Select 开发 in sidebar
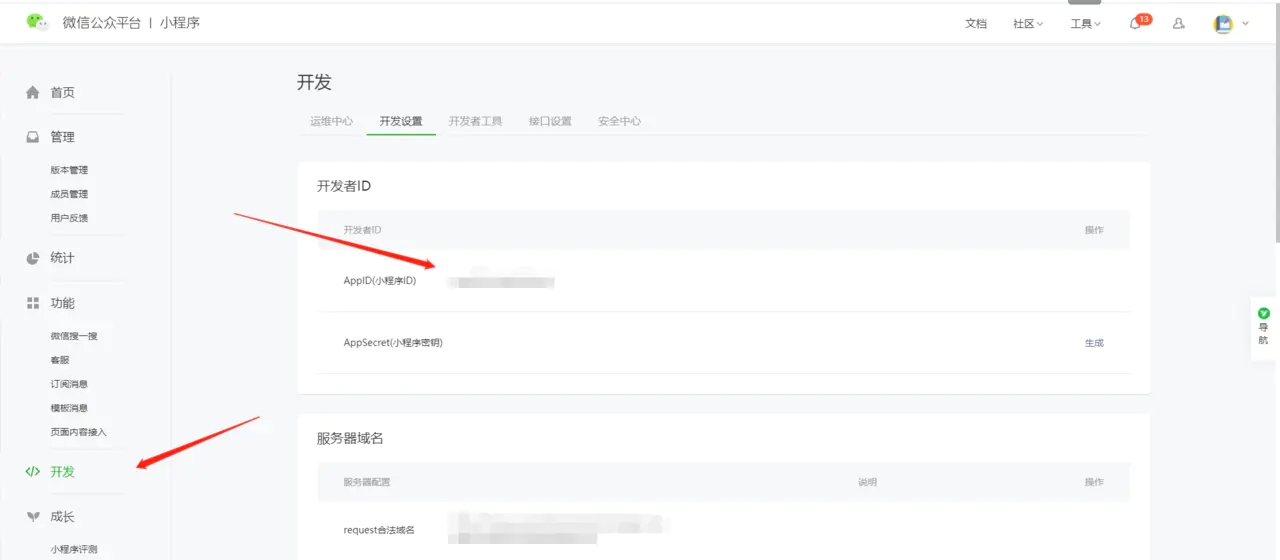The width and height of the screenshot is (1280, 560). click(62, 472)
